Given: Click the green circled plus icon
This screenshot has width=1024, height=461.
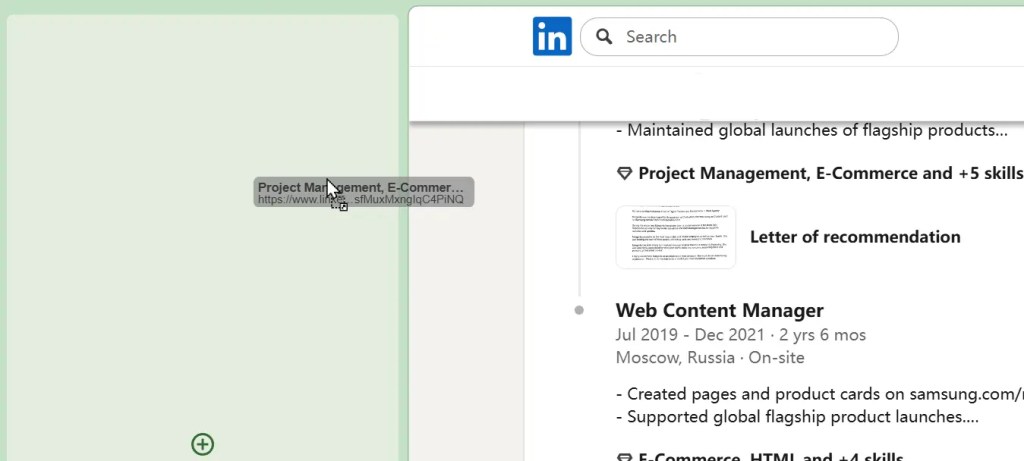Looking at the screenshot, I should (x=203, y=444).
